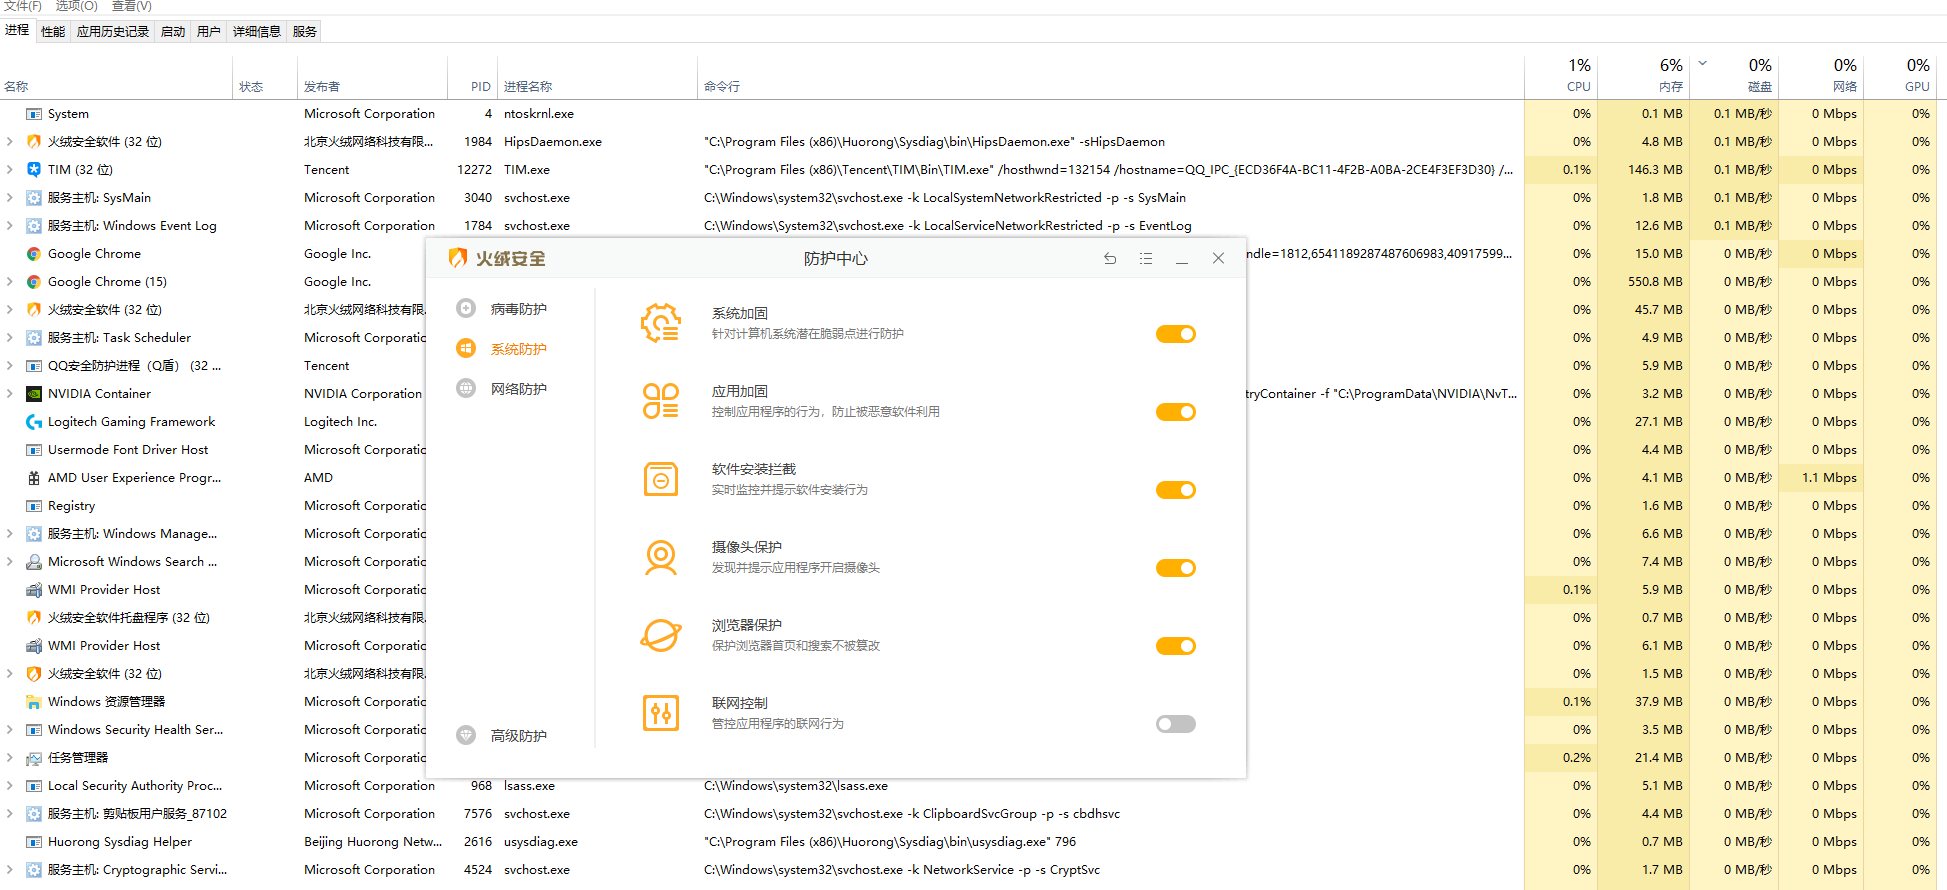Click the Microsoft Windows Search icon
The height and width of the screenshot is (890, 1947).
click(34, 561)
